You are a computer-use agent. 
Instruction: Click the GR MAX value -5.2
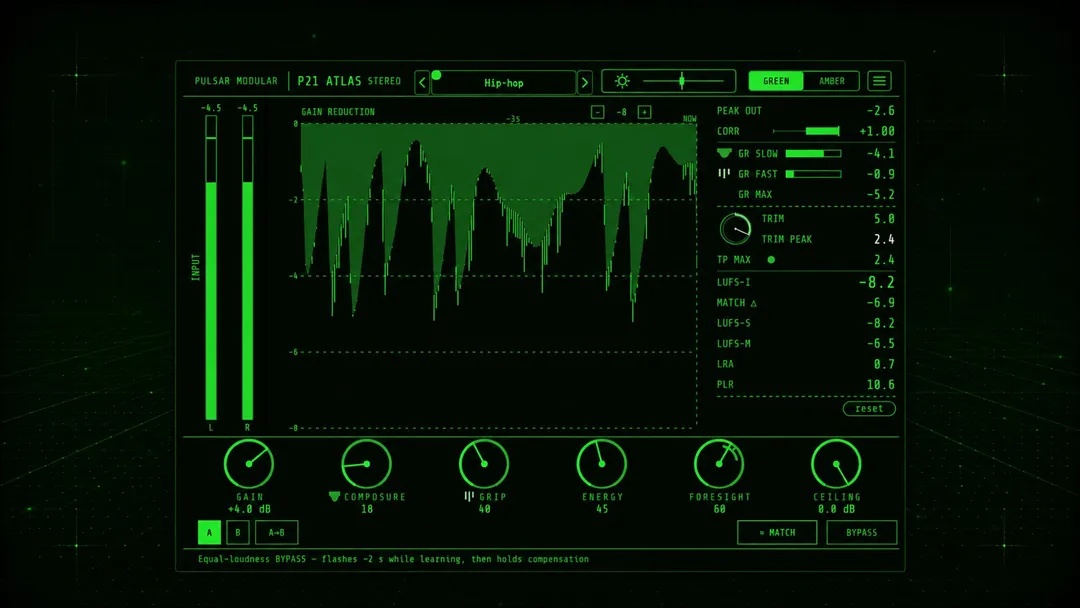pyautogui.click(x=880, y=195)
